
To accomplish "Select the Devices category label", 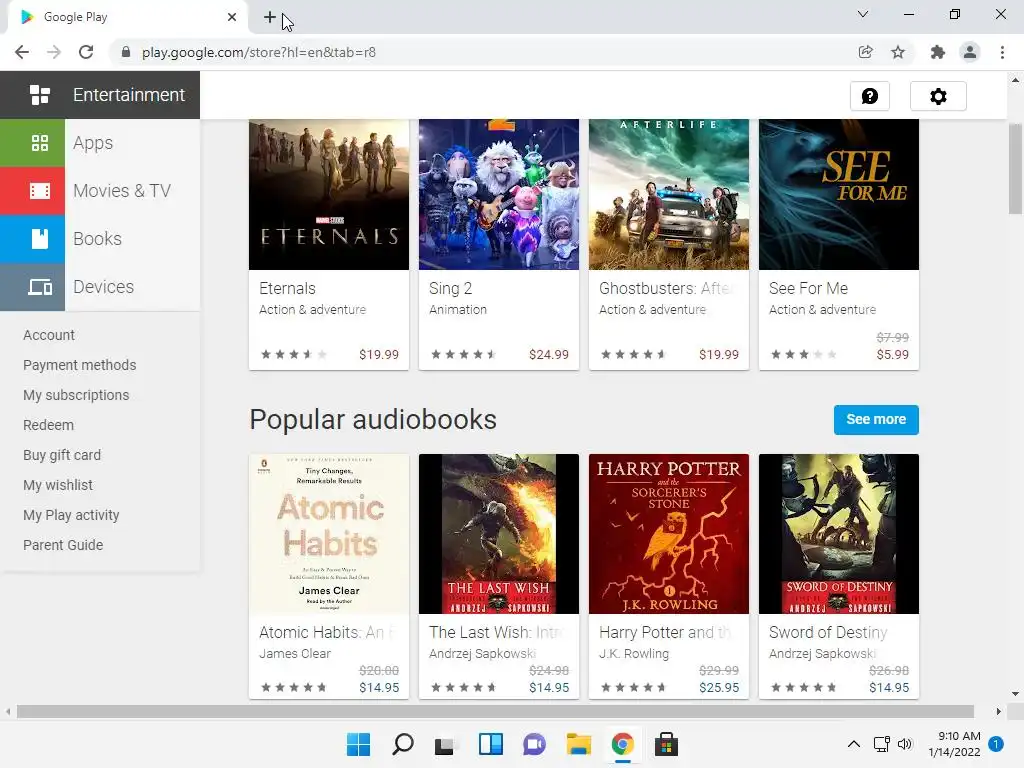I will [103, 287].
